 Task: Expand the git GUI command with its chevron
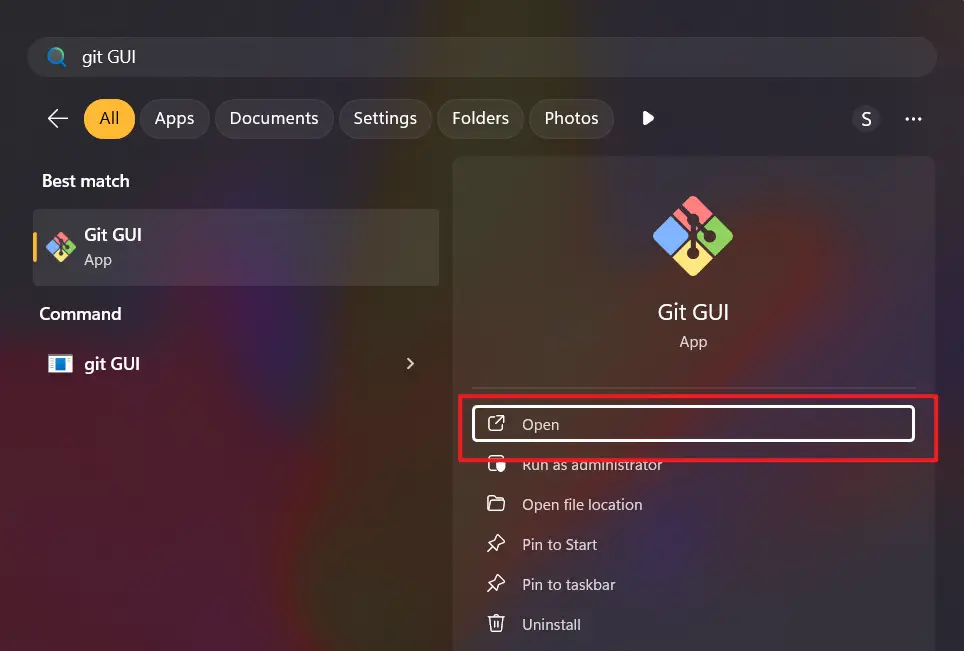410,363
